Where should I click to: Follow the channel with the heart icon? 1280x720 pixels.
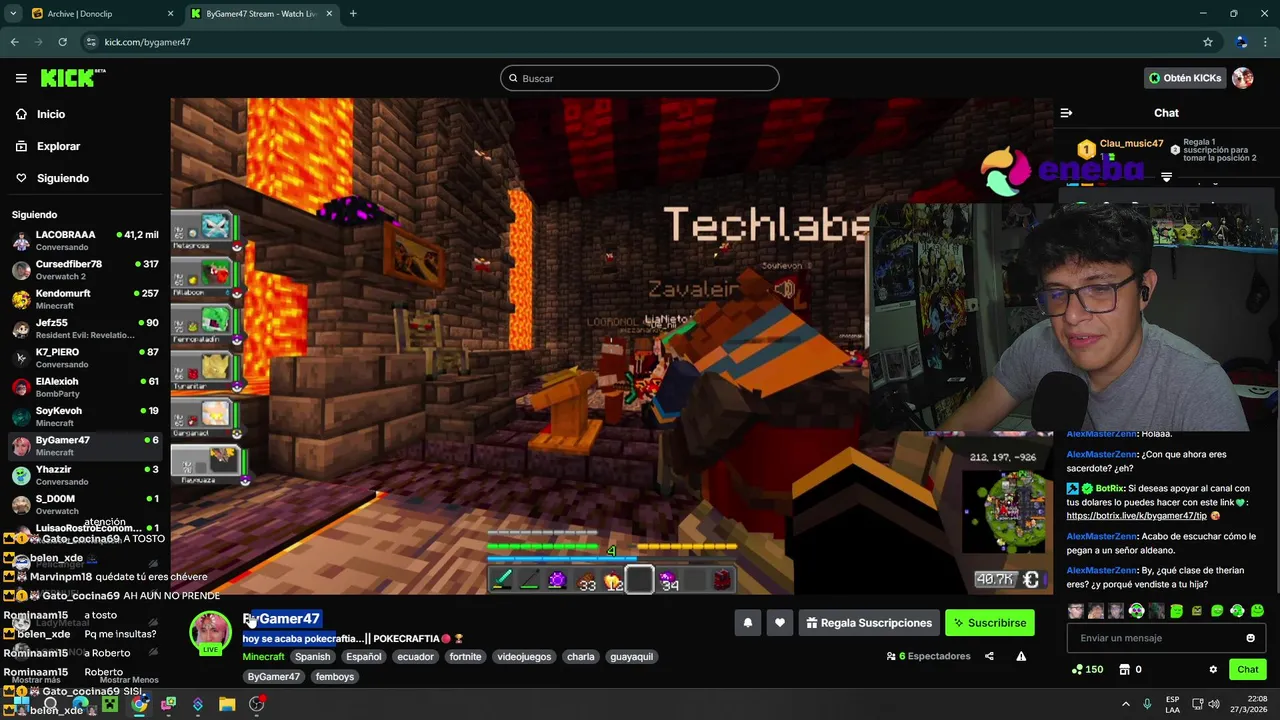(780, 623)
